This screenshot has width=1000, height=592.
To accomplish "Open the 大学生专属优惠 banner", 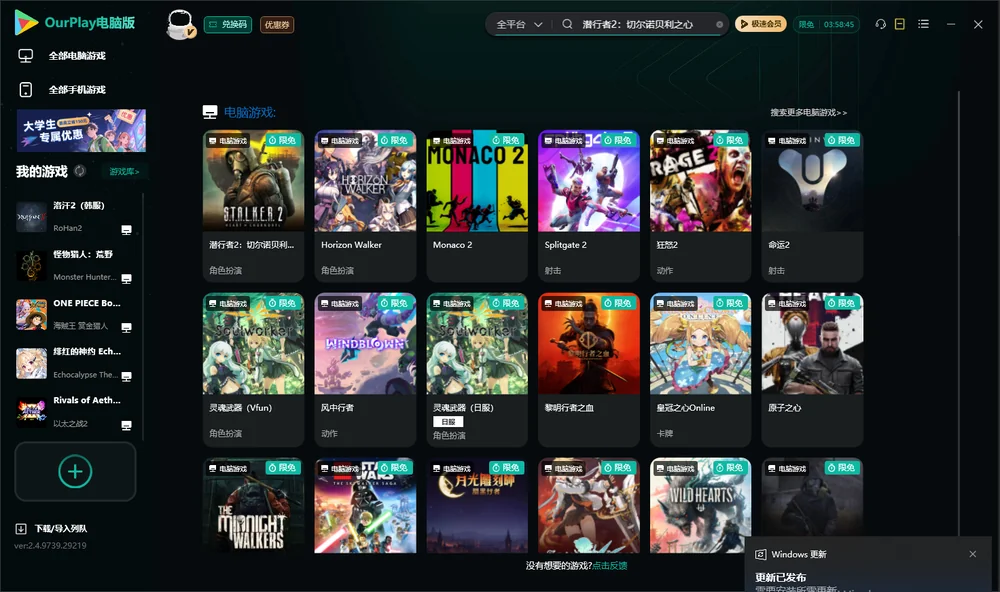I will click(81, 131).
